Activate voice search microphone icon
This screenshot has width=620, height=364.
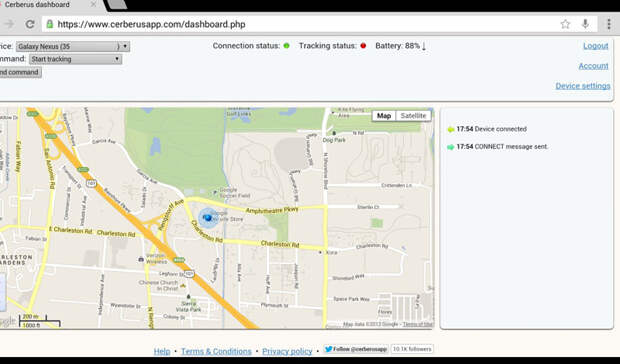(x=585, y=24)
